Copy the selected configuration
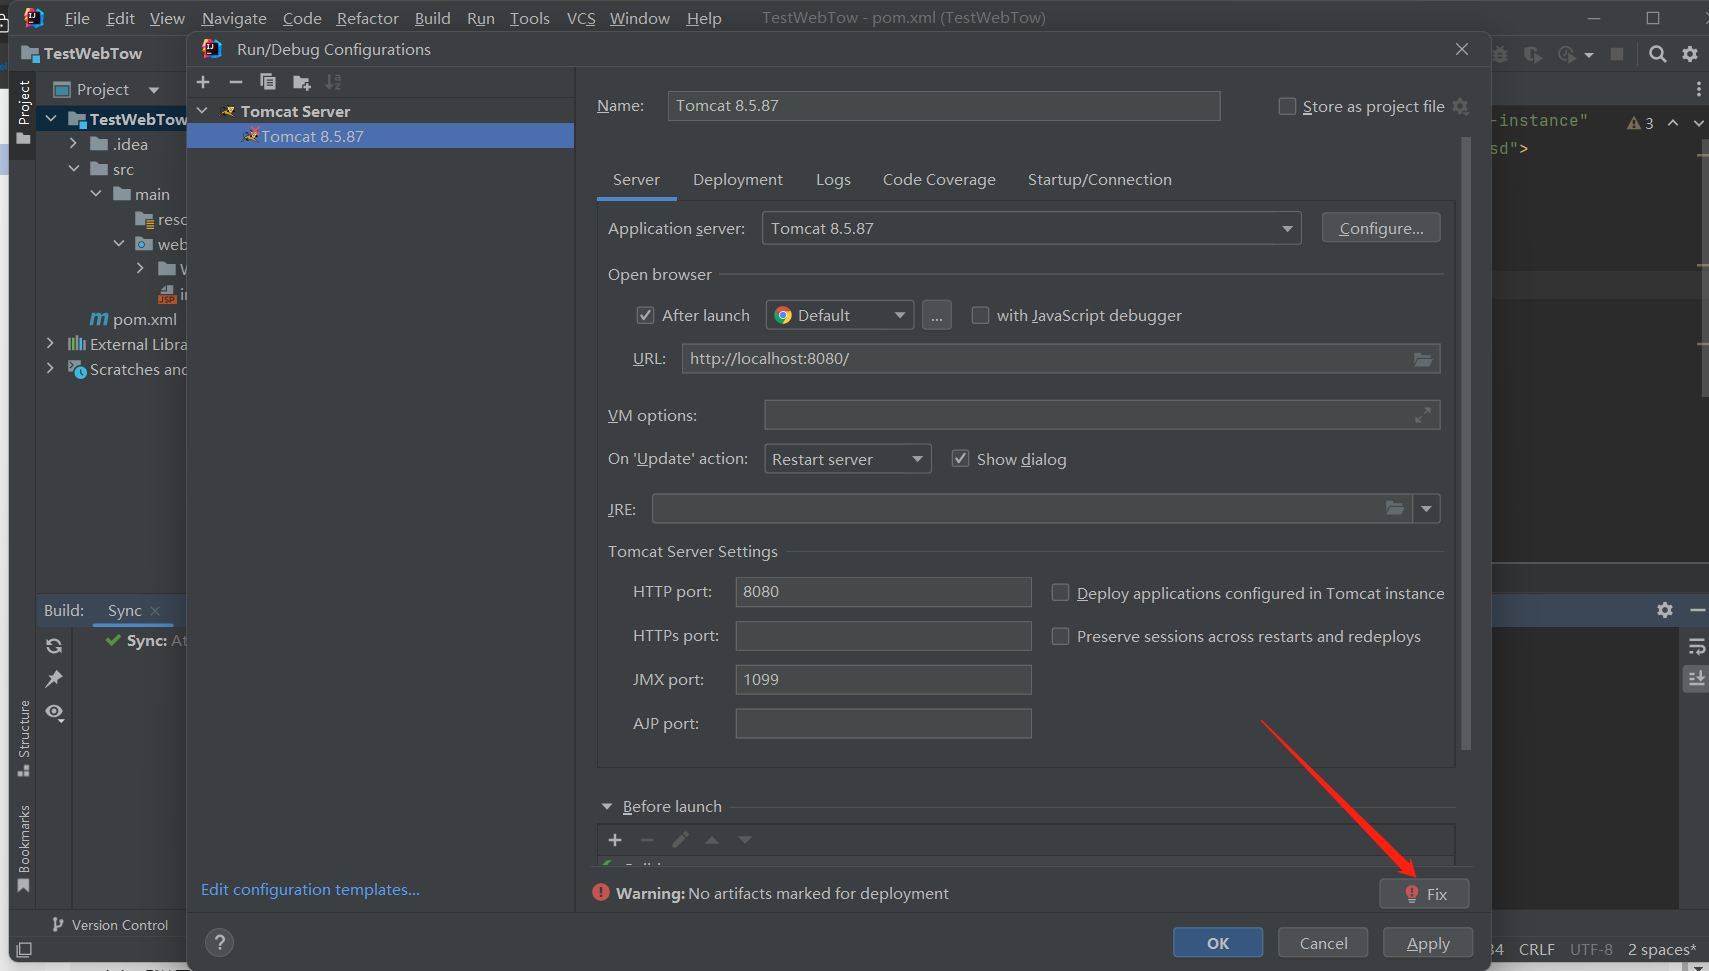1709x971 pixels. coord(268,82)
